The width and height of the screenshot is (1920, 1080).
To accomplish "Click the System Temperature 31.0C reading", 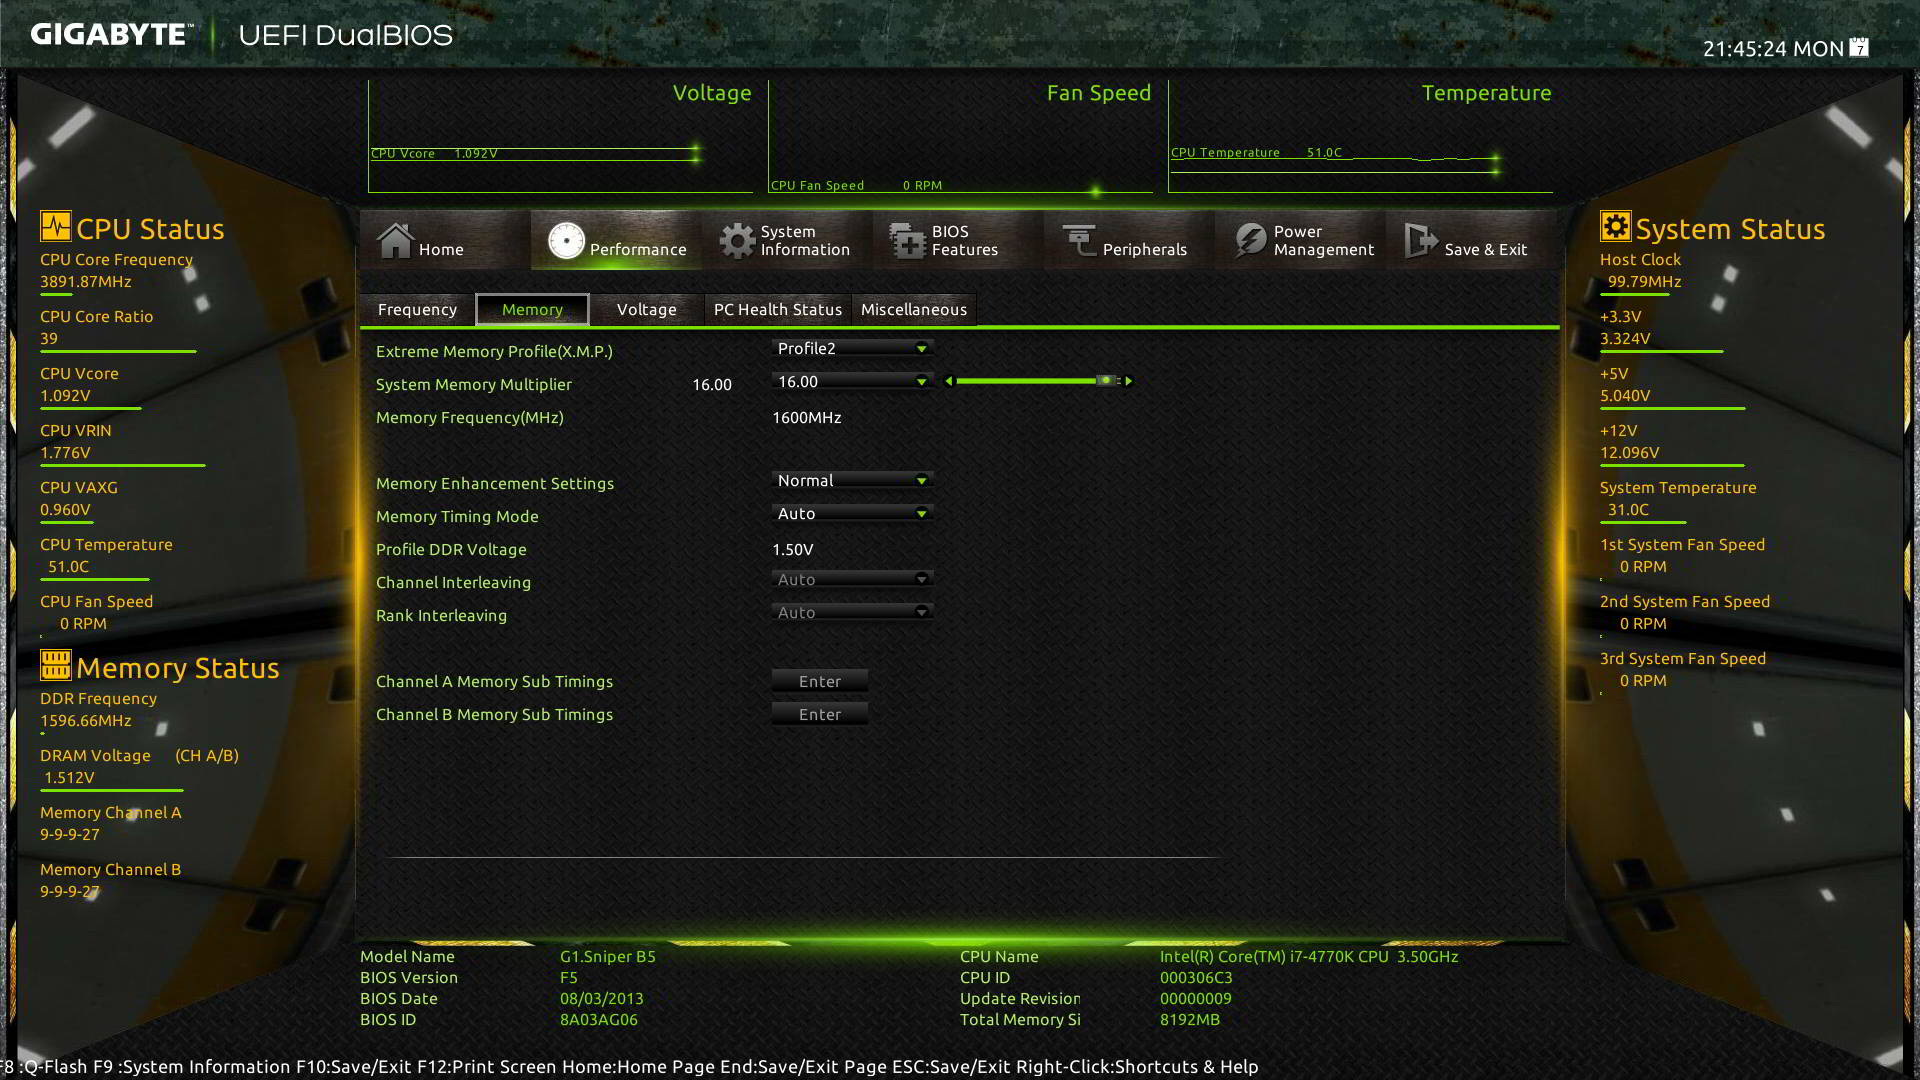I will pyautogui.click(x=1628, y=509).
